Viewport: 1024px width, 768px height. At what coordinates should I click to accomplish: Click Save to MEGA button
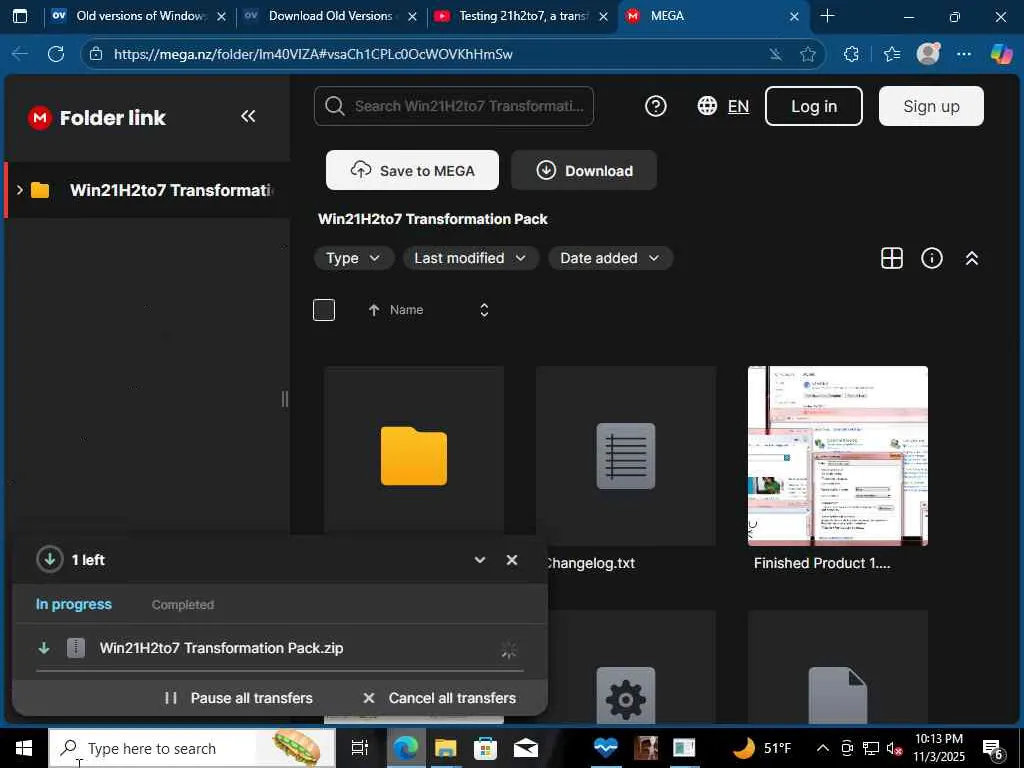tap(412, 170)
